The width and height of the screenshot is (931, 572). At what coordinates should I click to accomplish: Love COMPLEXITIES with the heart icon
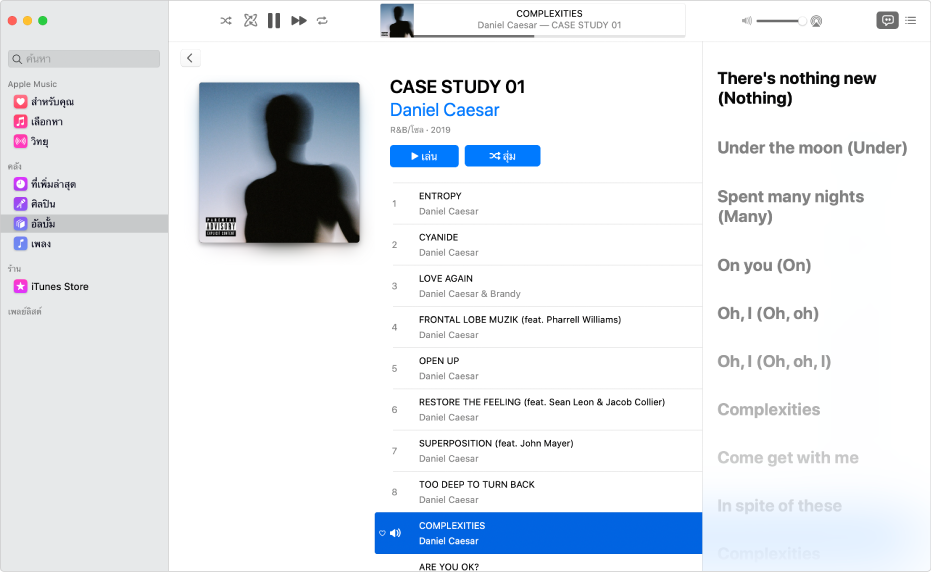pyautogui.click(x=382, y=533)
